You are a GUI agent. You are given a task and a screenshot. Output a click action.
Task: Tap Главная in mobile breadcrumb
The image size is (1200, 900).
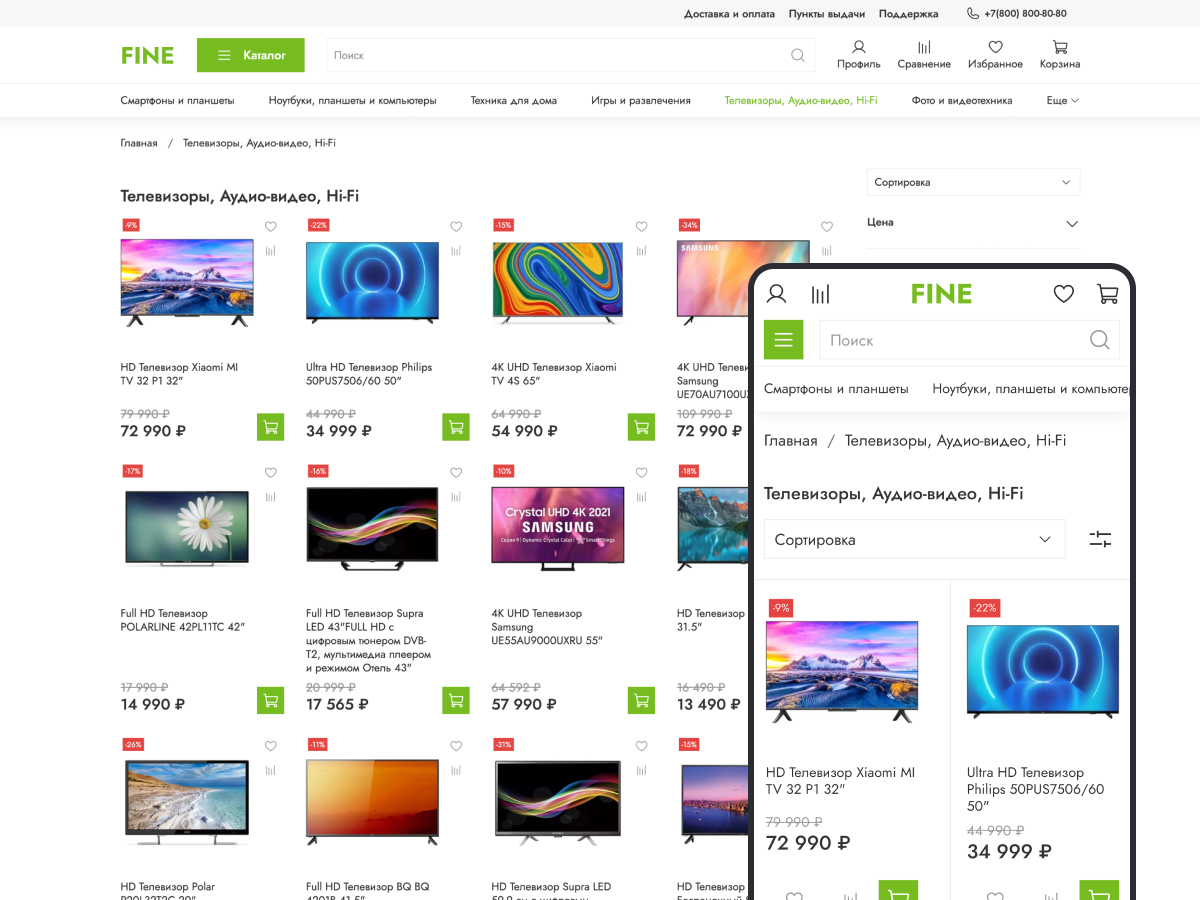point(791,440)
